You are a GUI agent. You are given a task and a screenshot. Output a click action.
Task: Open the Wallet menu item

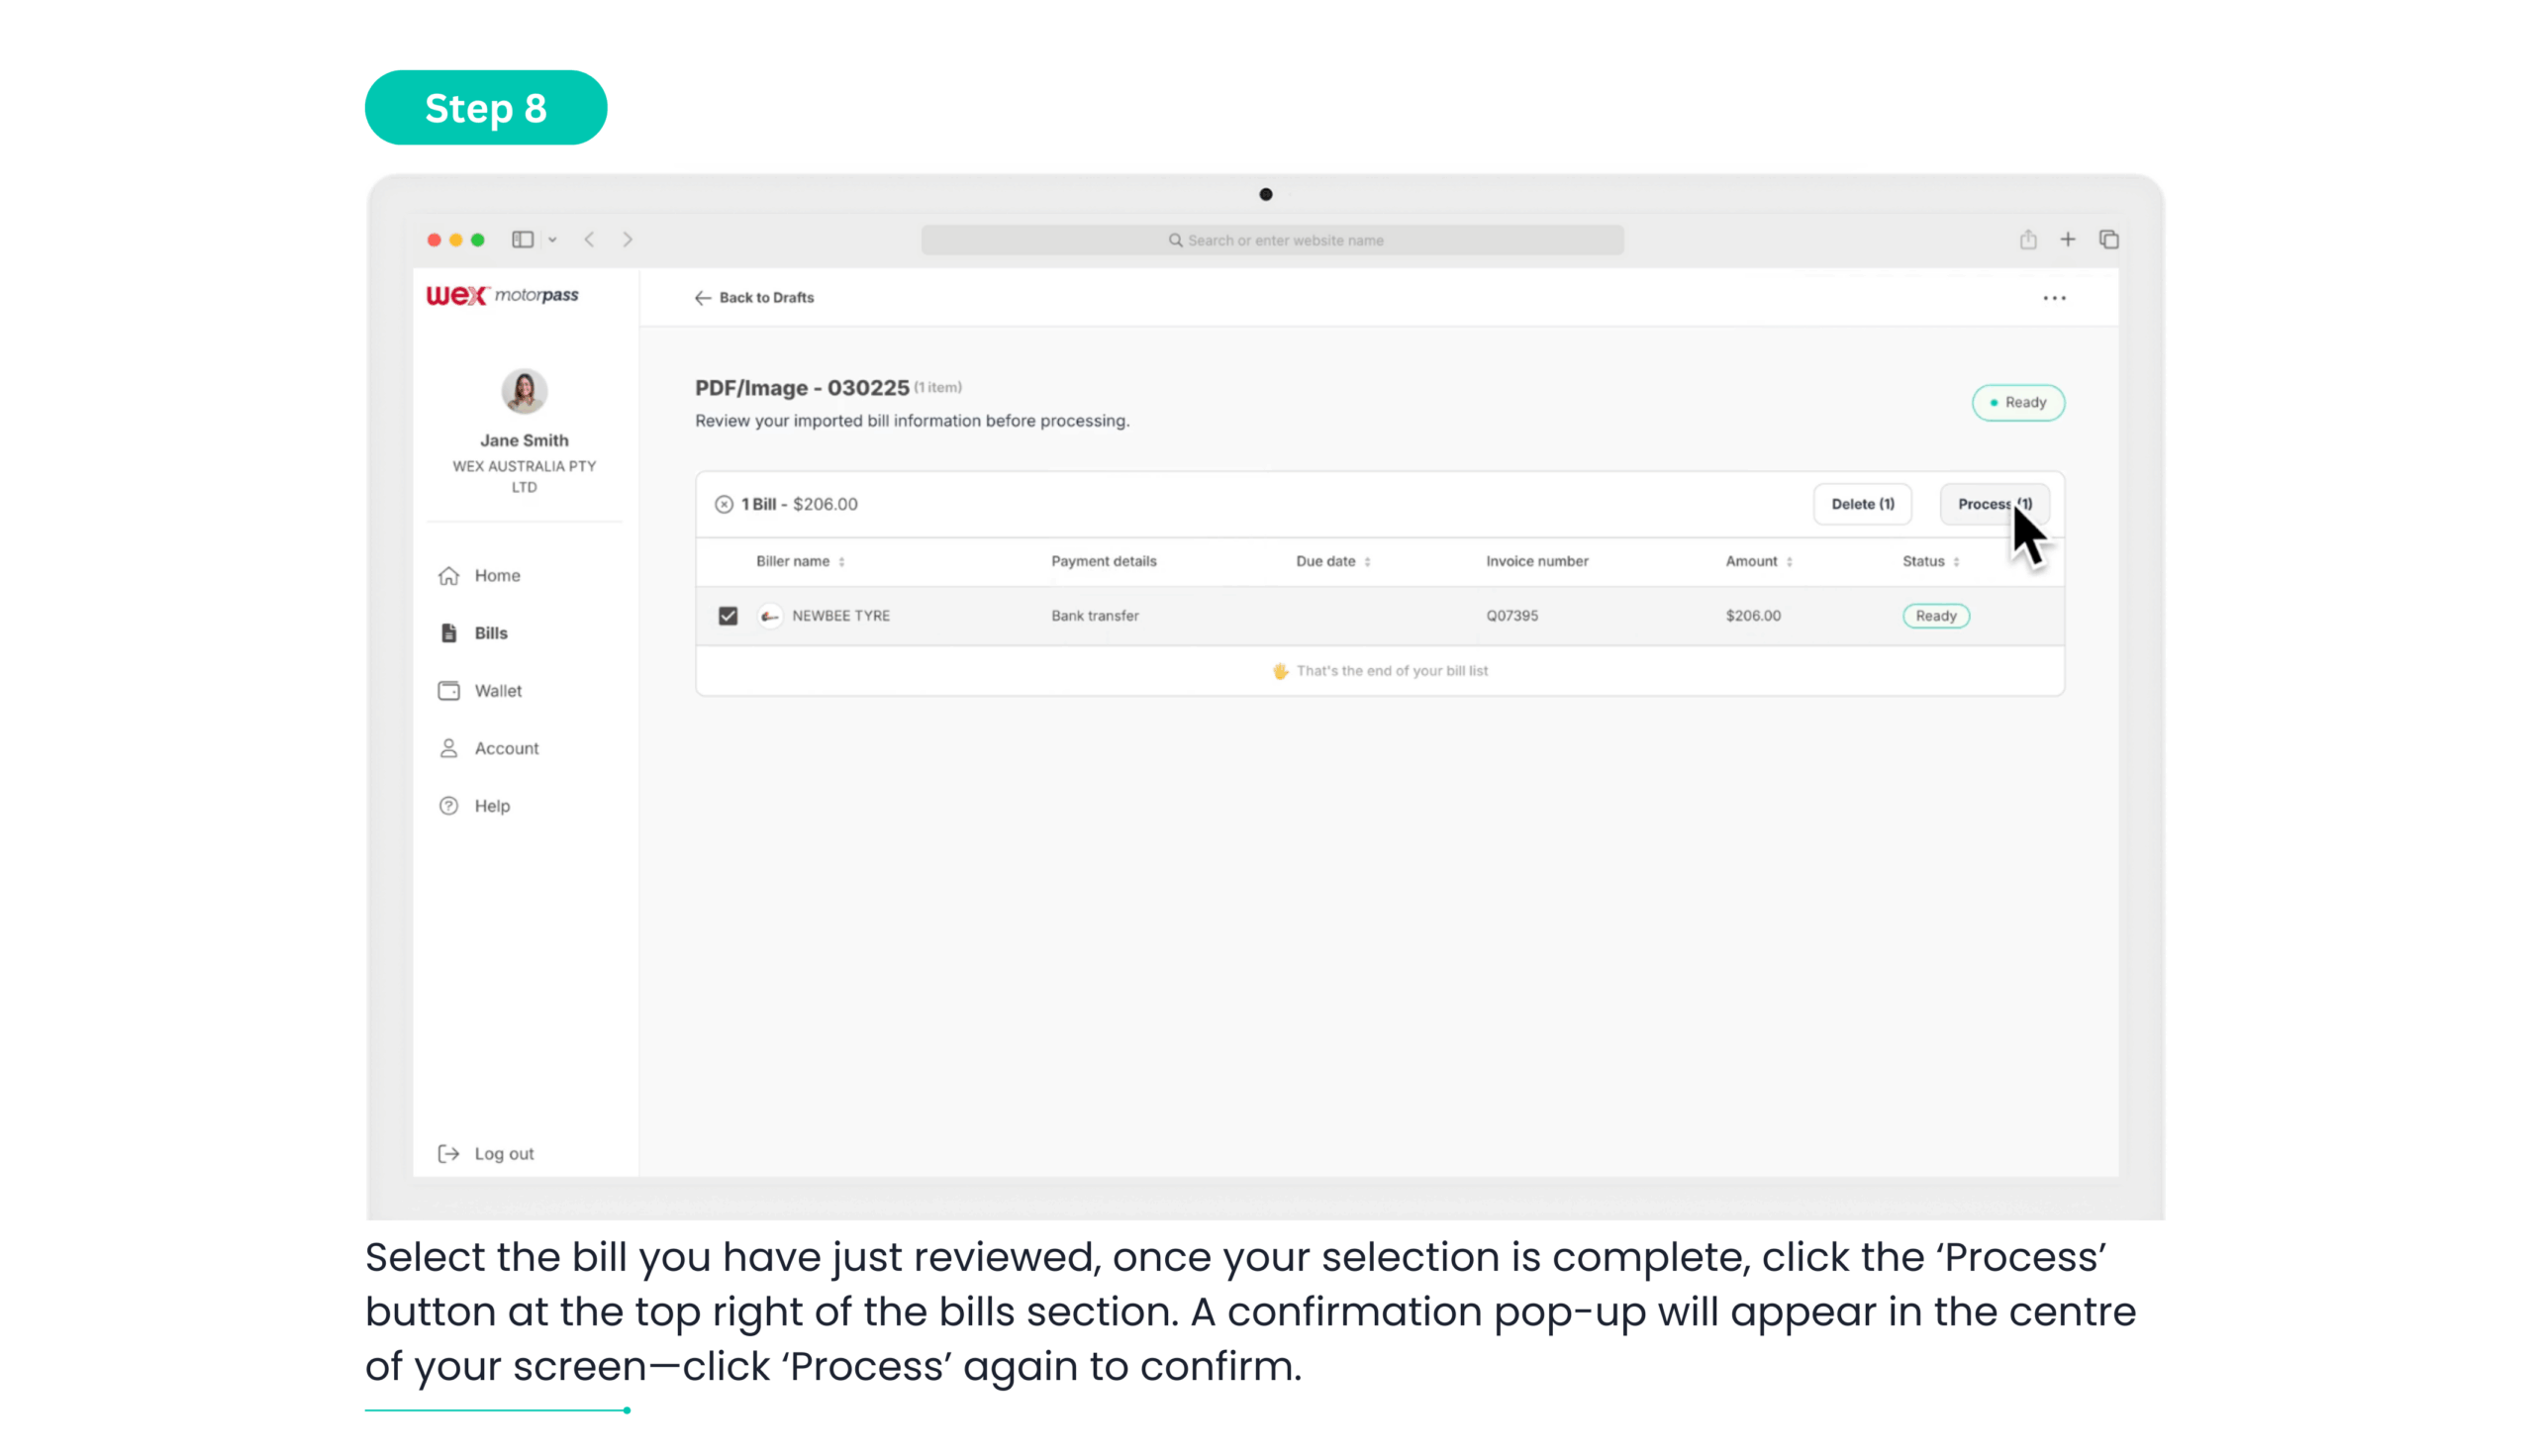click(x=497, y=691)
